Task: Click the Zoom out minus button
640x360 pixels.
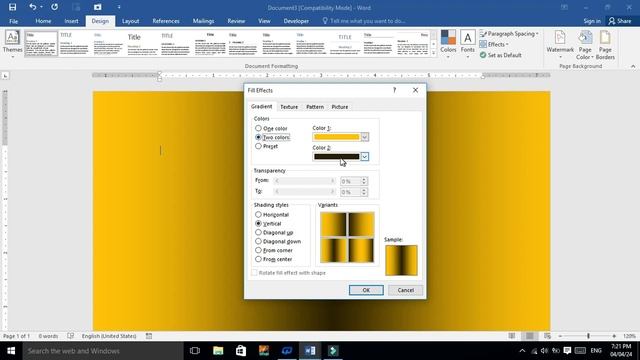Action: point(560,336)
